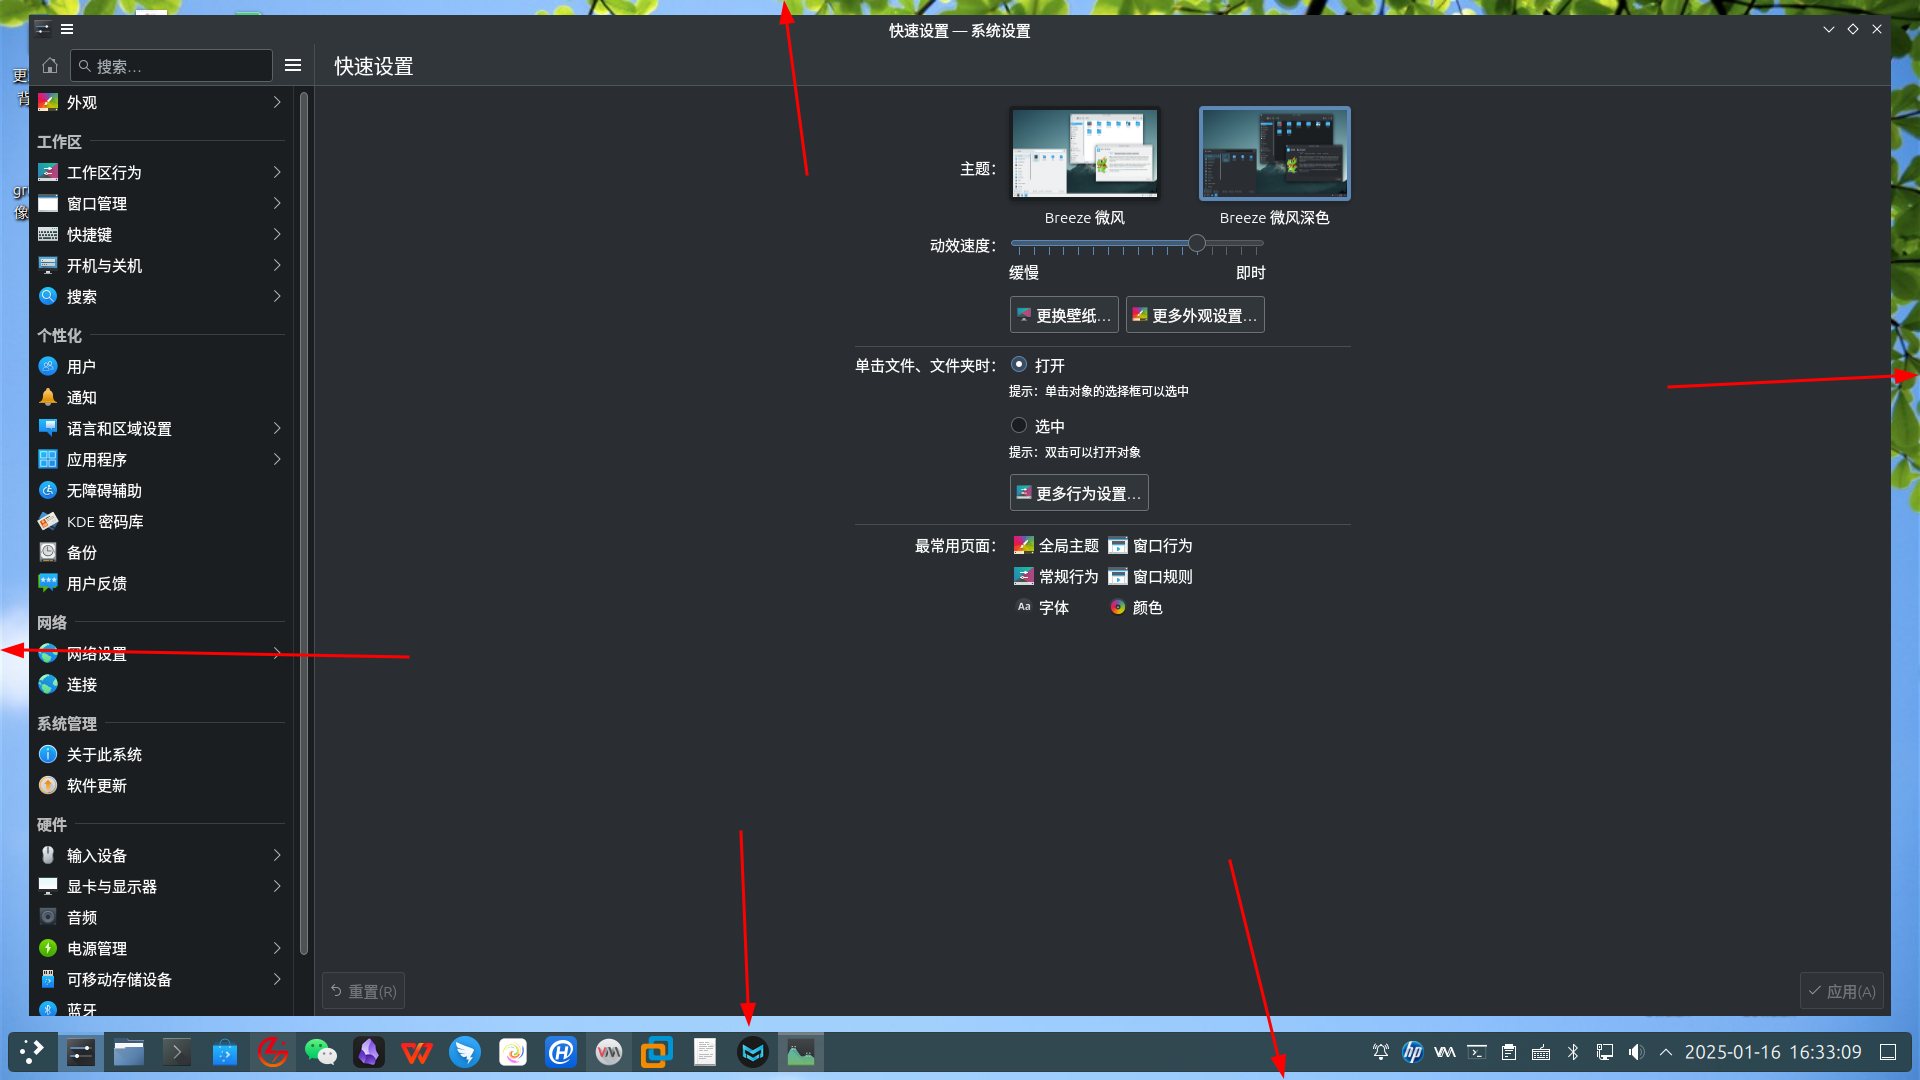Show hidden system tray icons arrow
This screenshot has width=1920, height=1080.
click(1666, 1052)
